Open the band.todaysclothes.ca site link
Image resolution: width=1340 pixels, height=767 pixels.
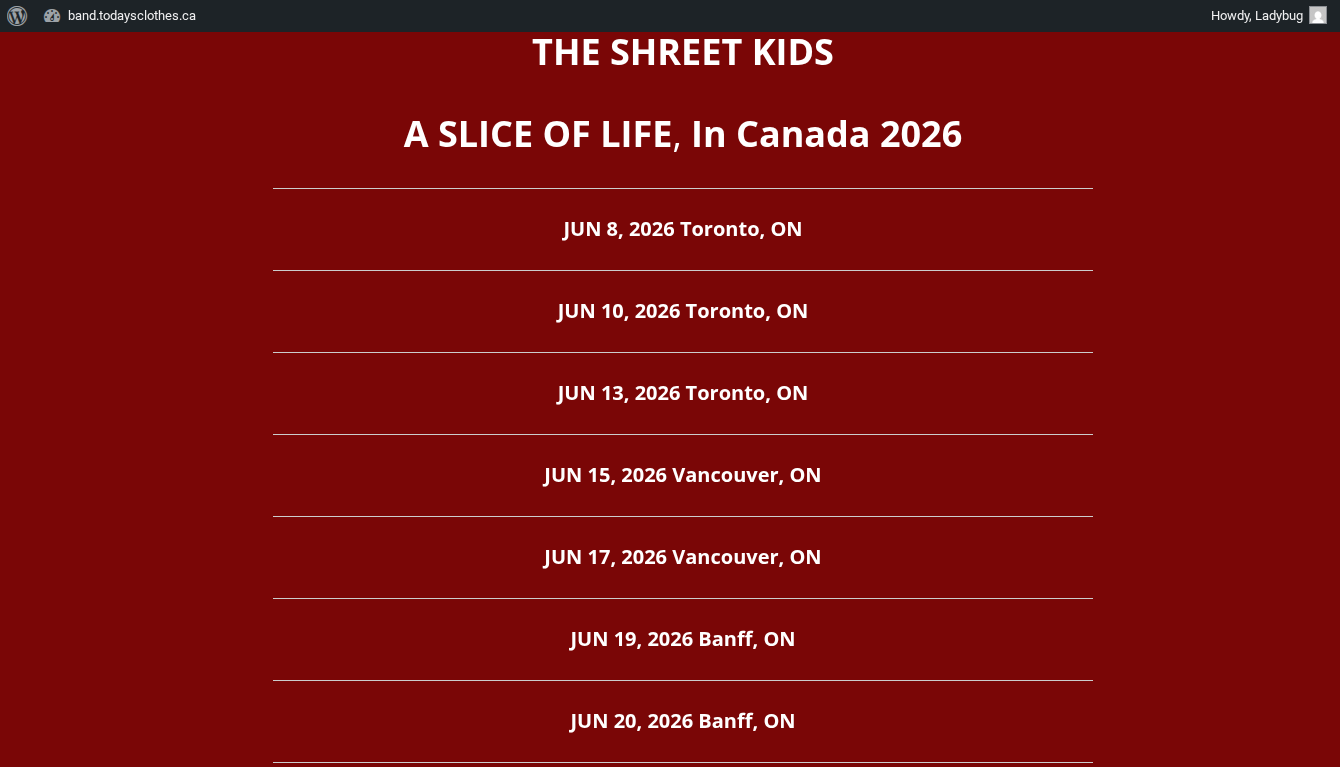pyautogui.click(x=131, y=16)
